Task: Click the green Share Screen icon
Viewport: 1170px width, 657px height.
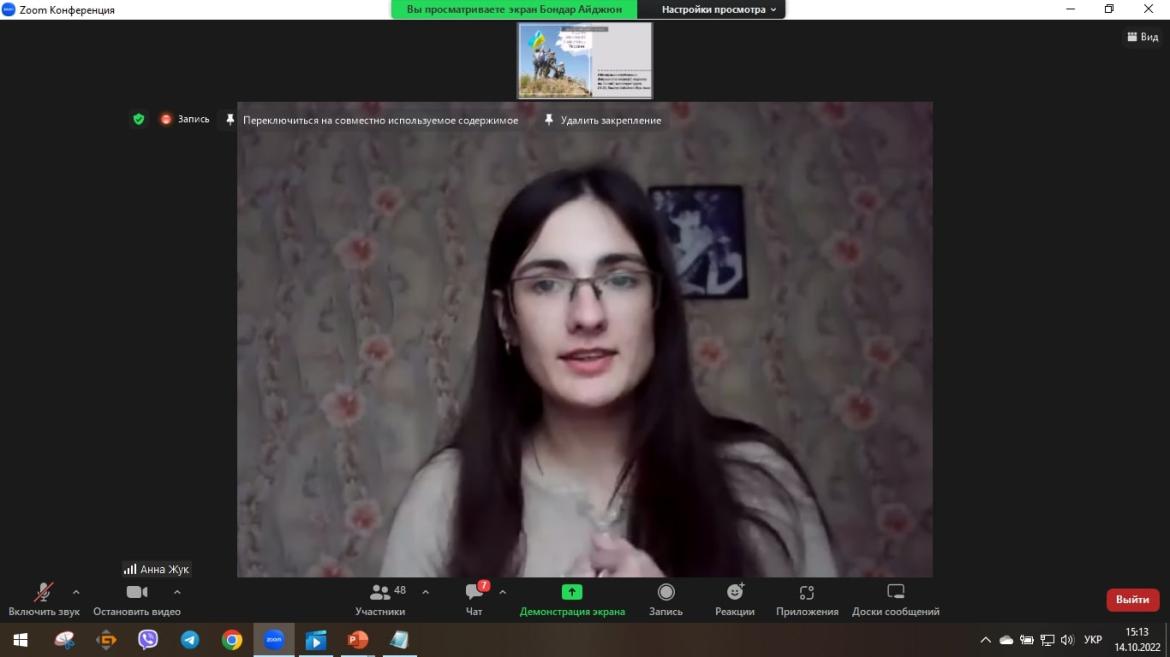Action: [x=572, y=592]
